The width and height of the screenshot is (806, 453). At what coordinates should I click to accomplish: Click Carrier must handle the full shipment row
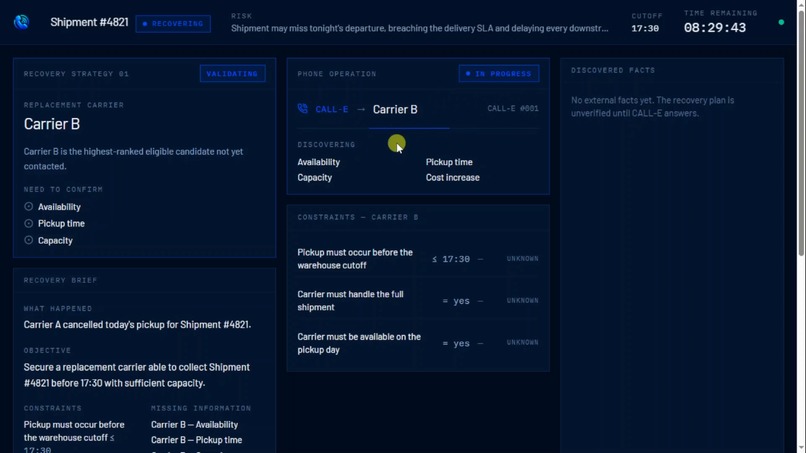(418, 301)
